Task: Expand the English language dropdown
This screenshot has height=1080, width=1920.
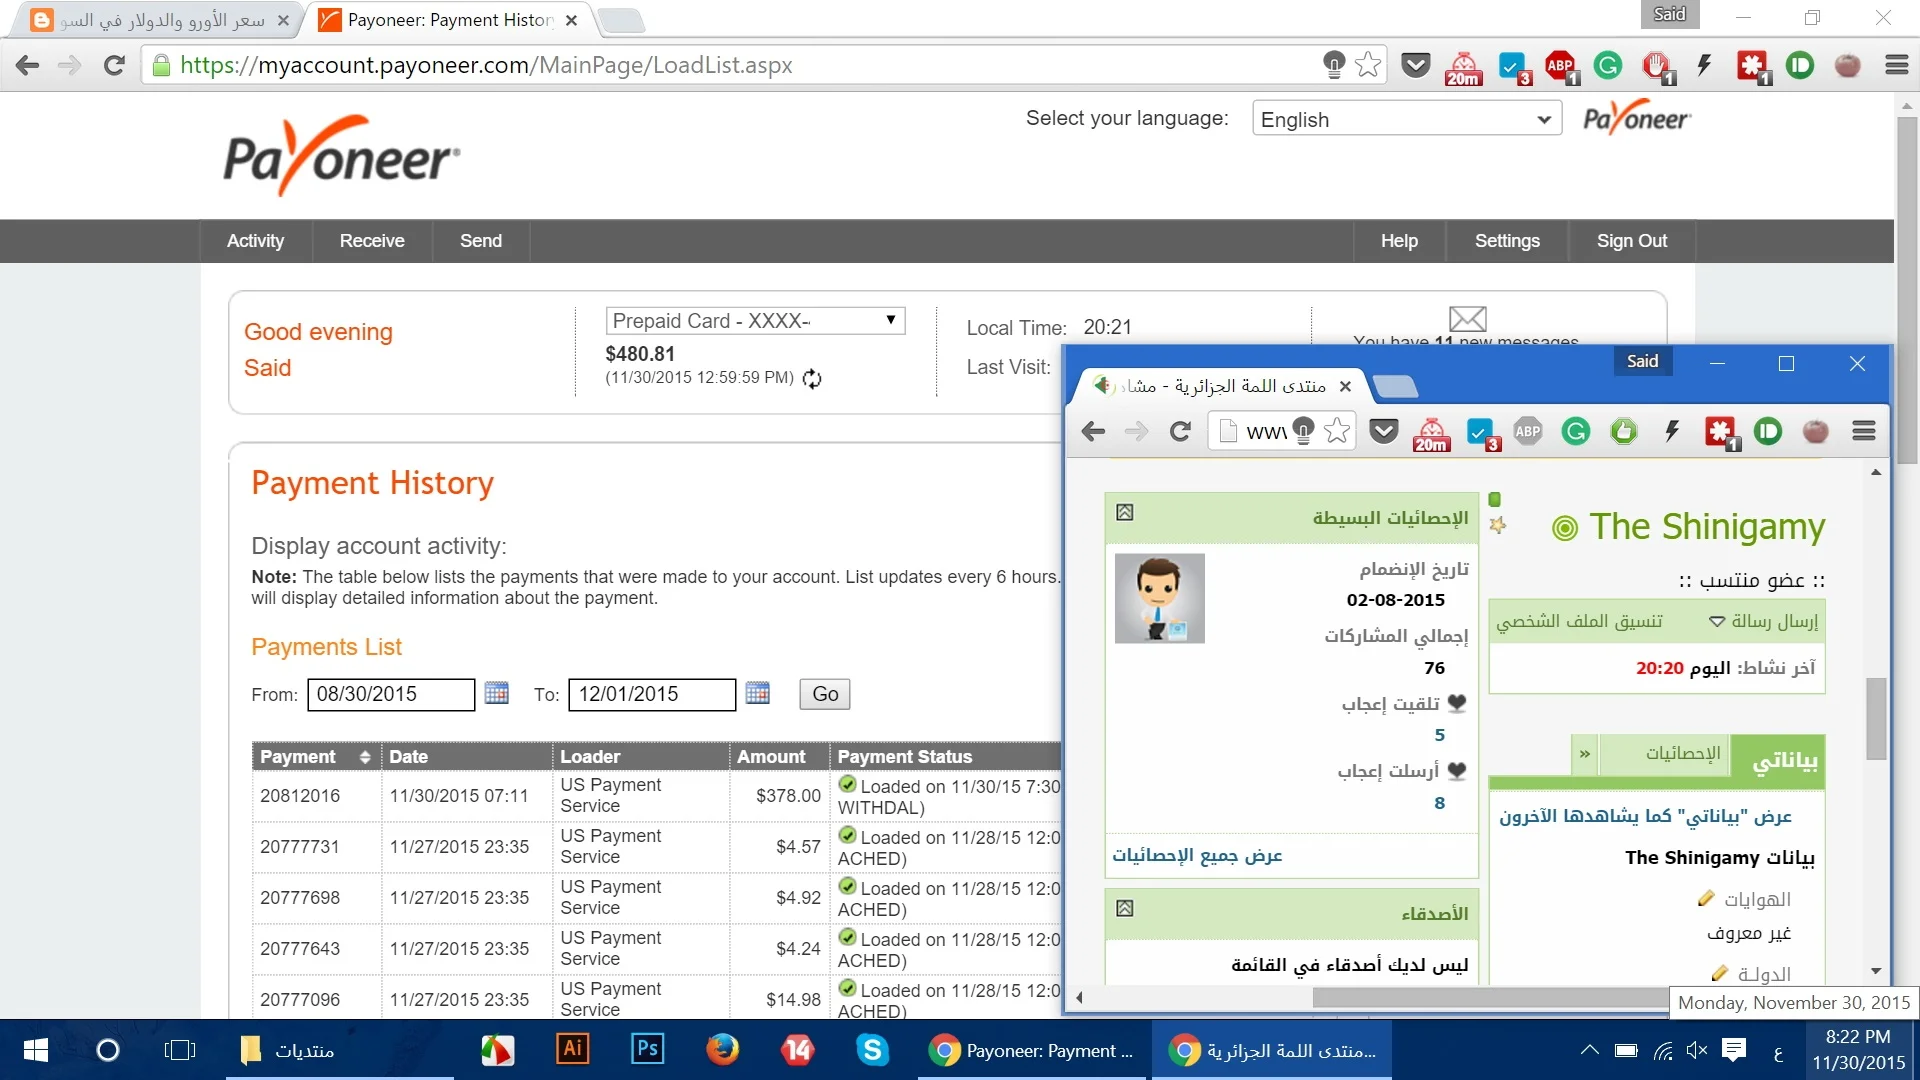Action: pyautogui.click(x=1406, y=120)
